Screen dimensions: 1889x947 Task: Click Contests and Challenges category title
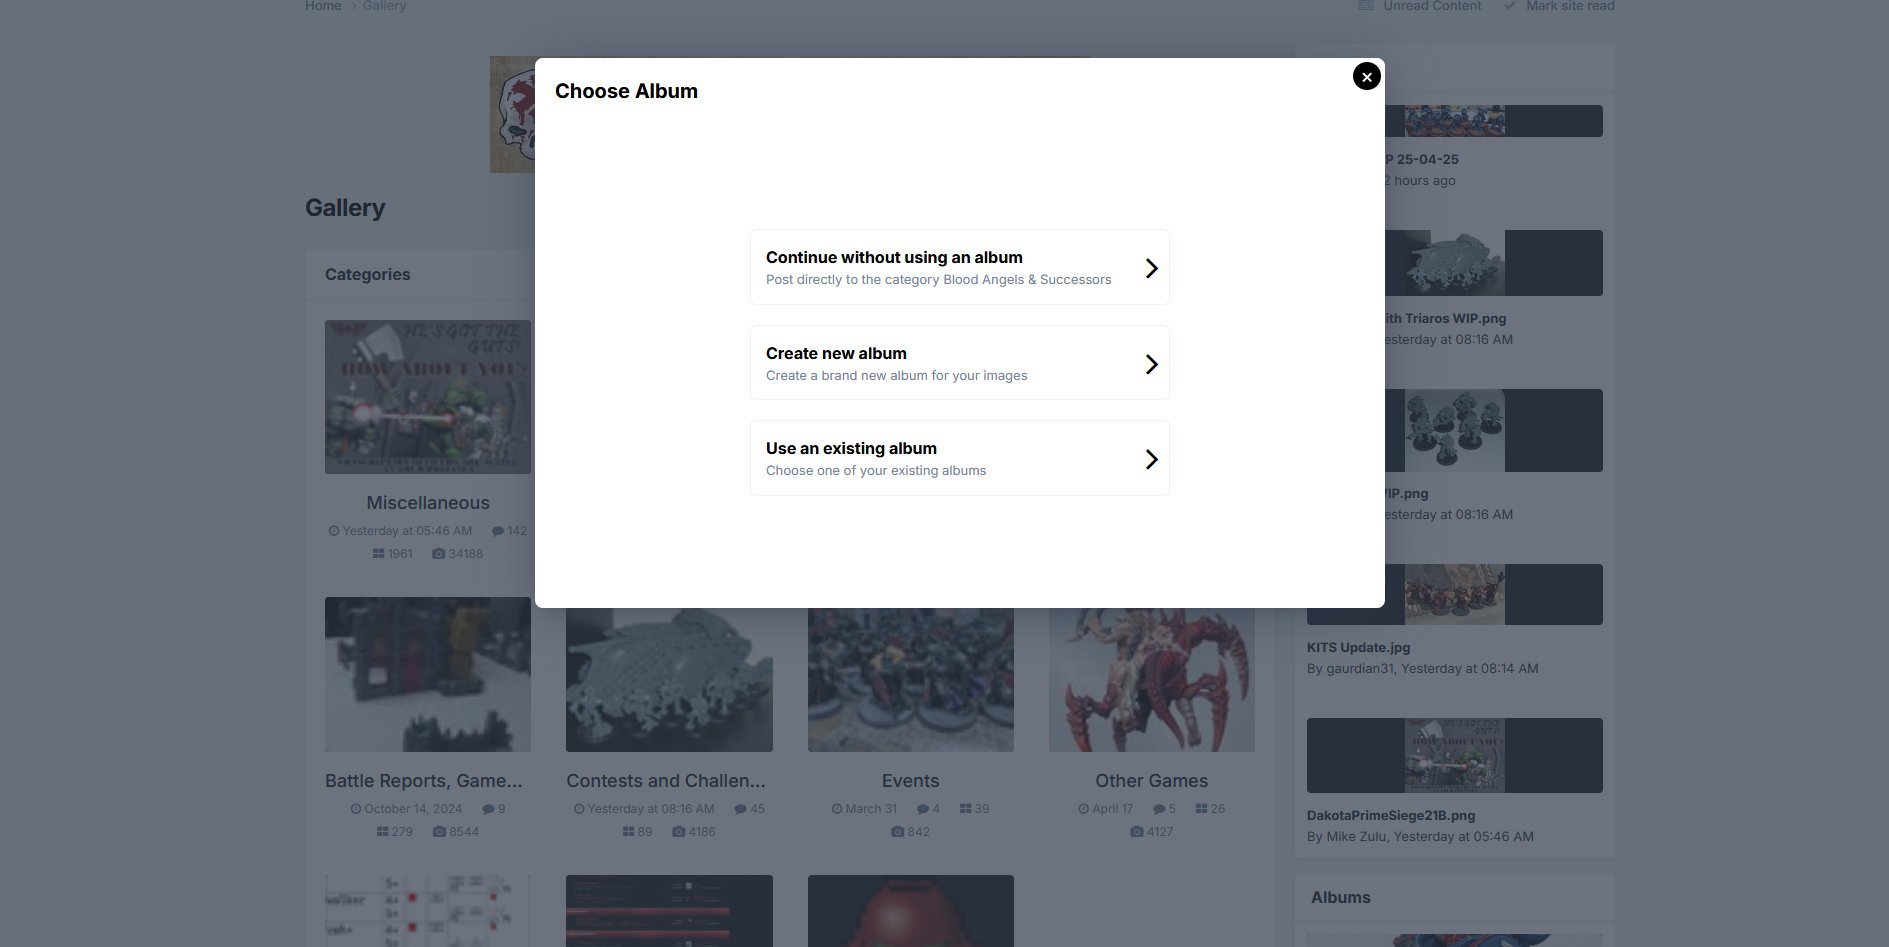(666, 781)
